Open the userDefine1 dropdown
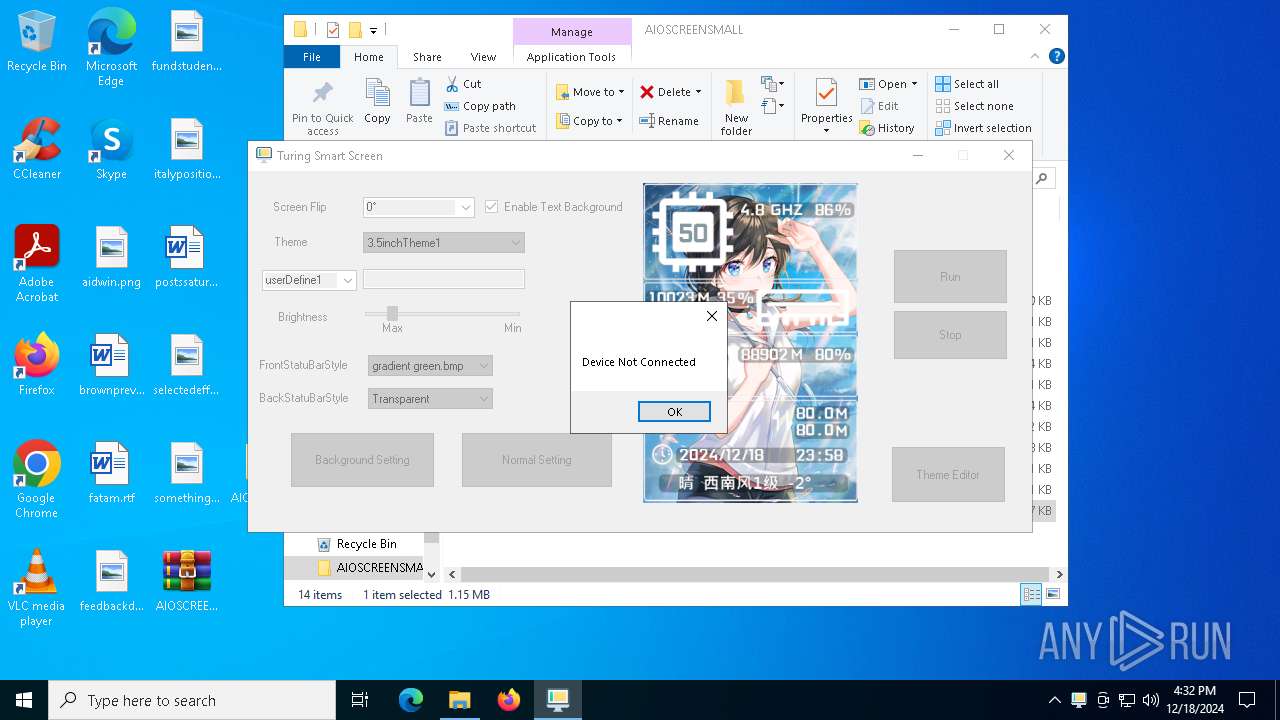The height and width of the screenshot is (720, 1280). [348, 281]
